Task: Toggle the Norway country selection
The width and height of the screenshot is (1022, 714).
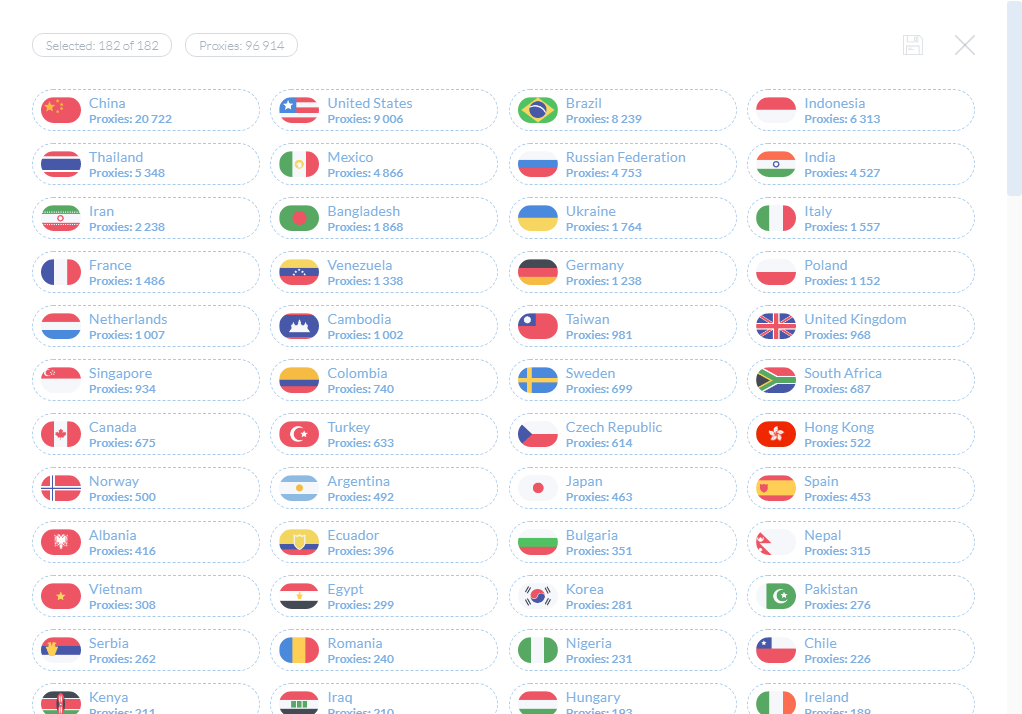Action: pyautogui.click(x=146, y=489)
